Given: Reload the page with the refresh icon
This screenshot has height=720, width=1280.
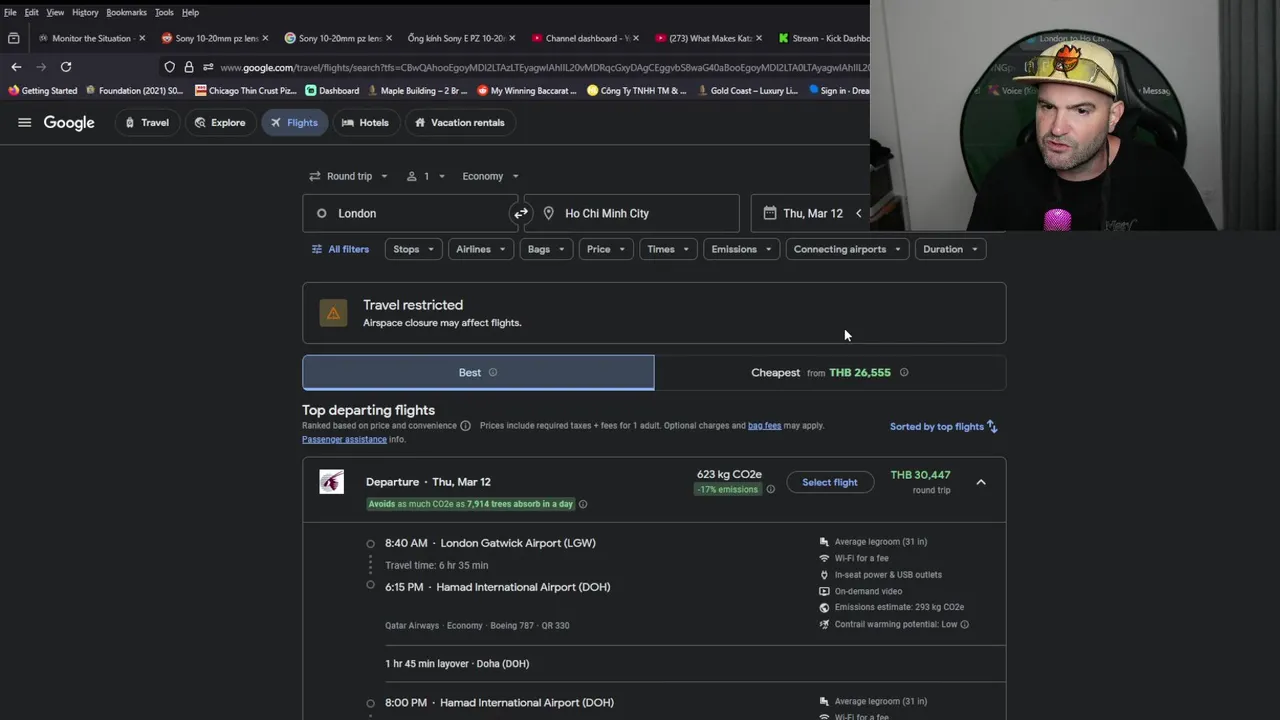Looking at the screenshot, I should click(x=66, y=67).
